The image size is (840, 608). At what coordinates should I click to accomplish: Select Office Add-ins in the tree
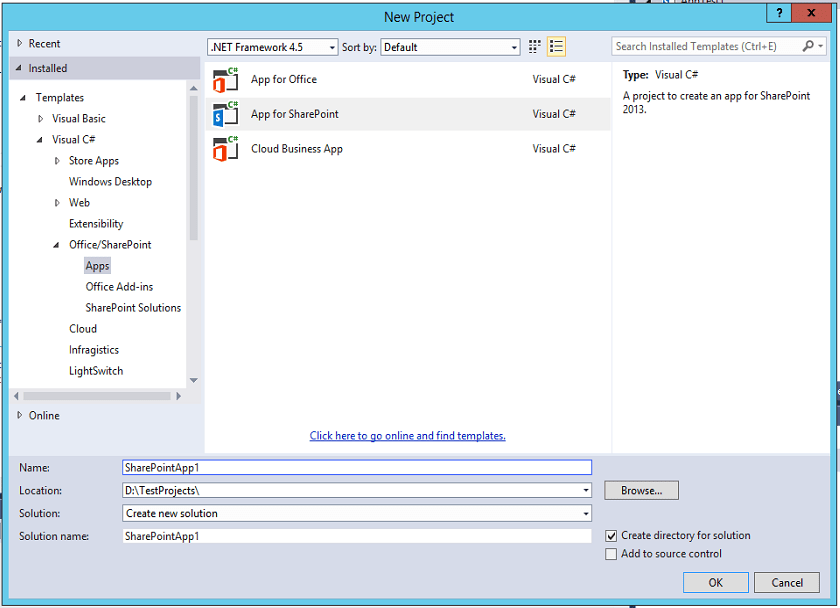click(119, 287)
